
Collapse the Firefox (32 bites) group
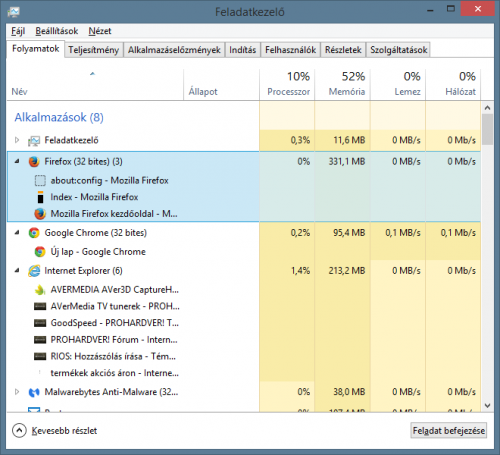[17, 161]
